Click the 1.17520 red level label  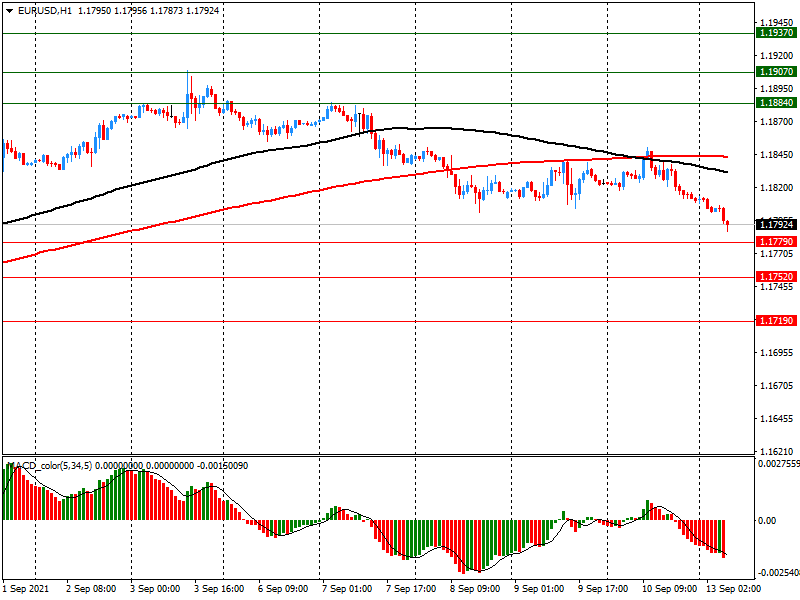(777, 277)
